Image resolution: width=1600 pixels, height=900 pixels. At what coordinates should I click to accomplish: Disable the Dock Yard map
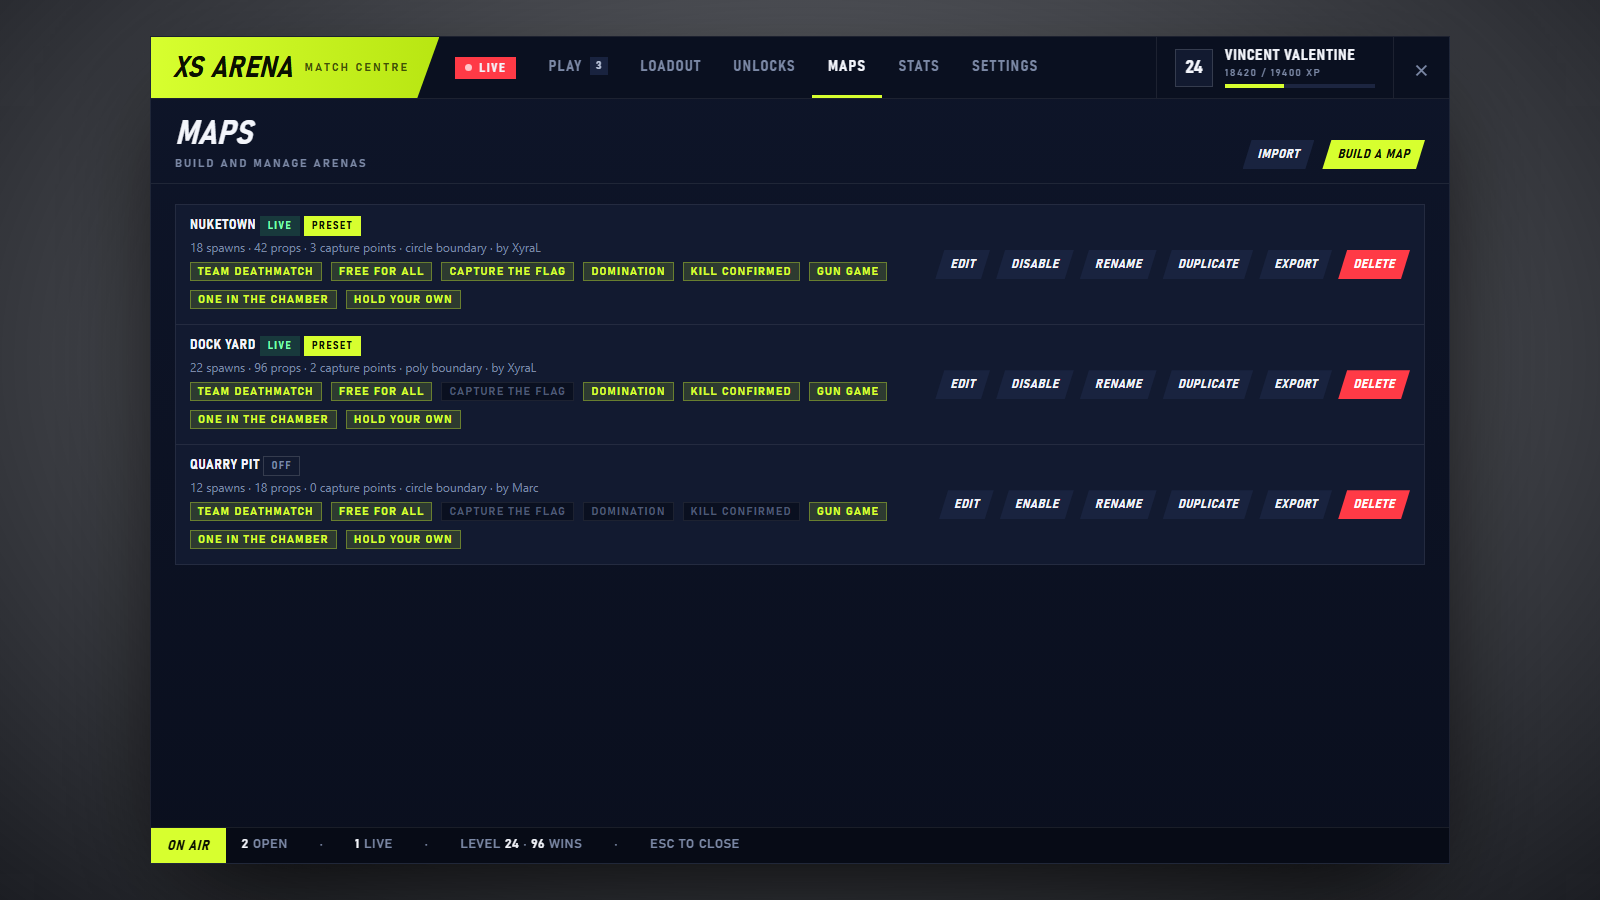point(1035,384)
